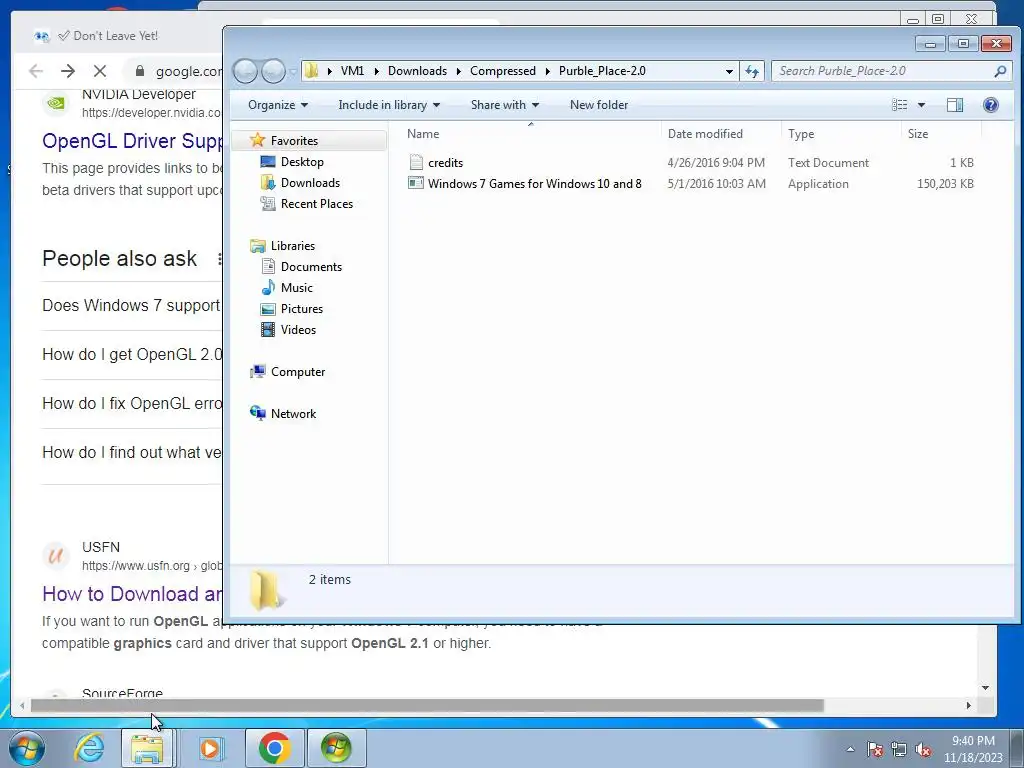The image size is (1024, 768).
Task: Open Windows Explorer taskbar button
Action: [148, 748]
